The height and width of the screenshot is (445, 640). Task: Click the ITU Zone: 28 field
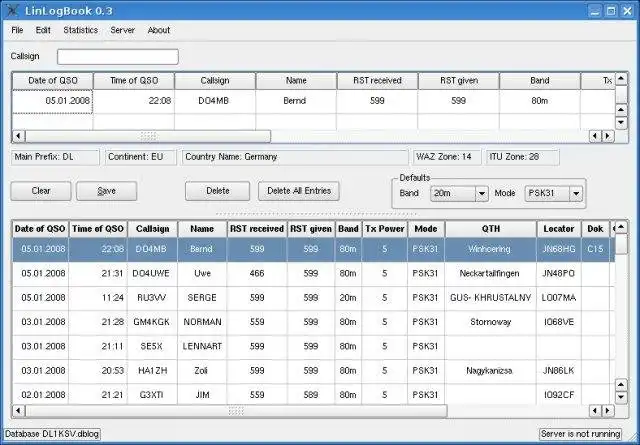[522, 157]
